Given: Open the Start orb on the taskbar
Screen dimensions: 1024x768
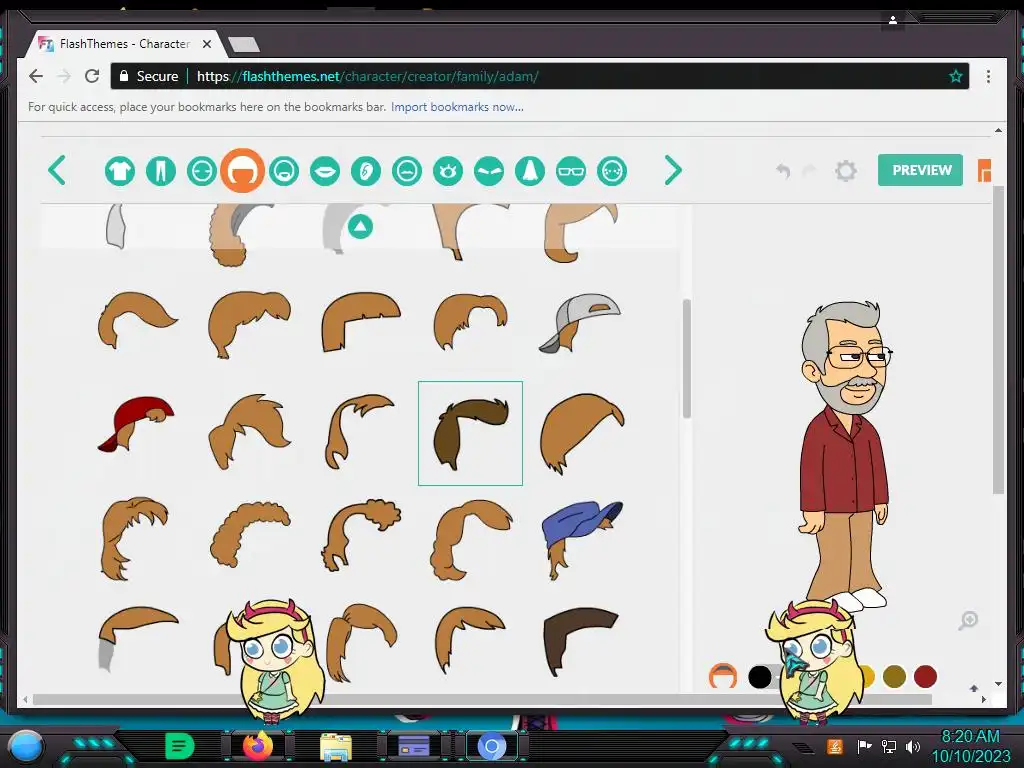Looking at the screenshot, I should tap(26, 746).
